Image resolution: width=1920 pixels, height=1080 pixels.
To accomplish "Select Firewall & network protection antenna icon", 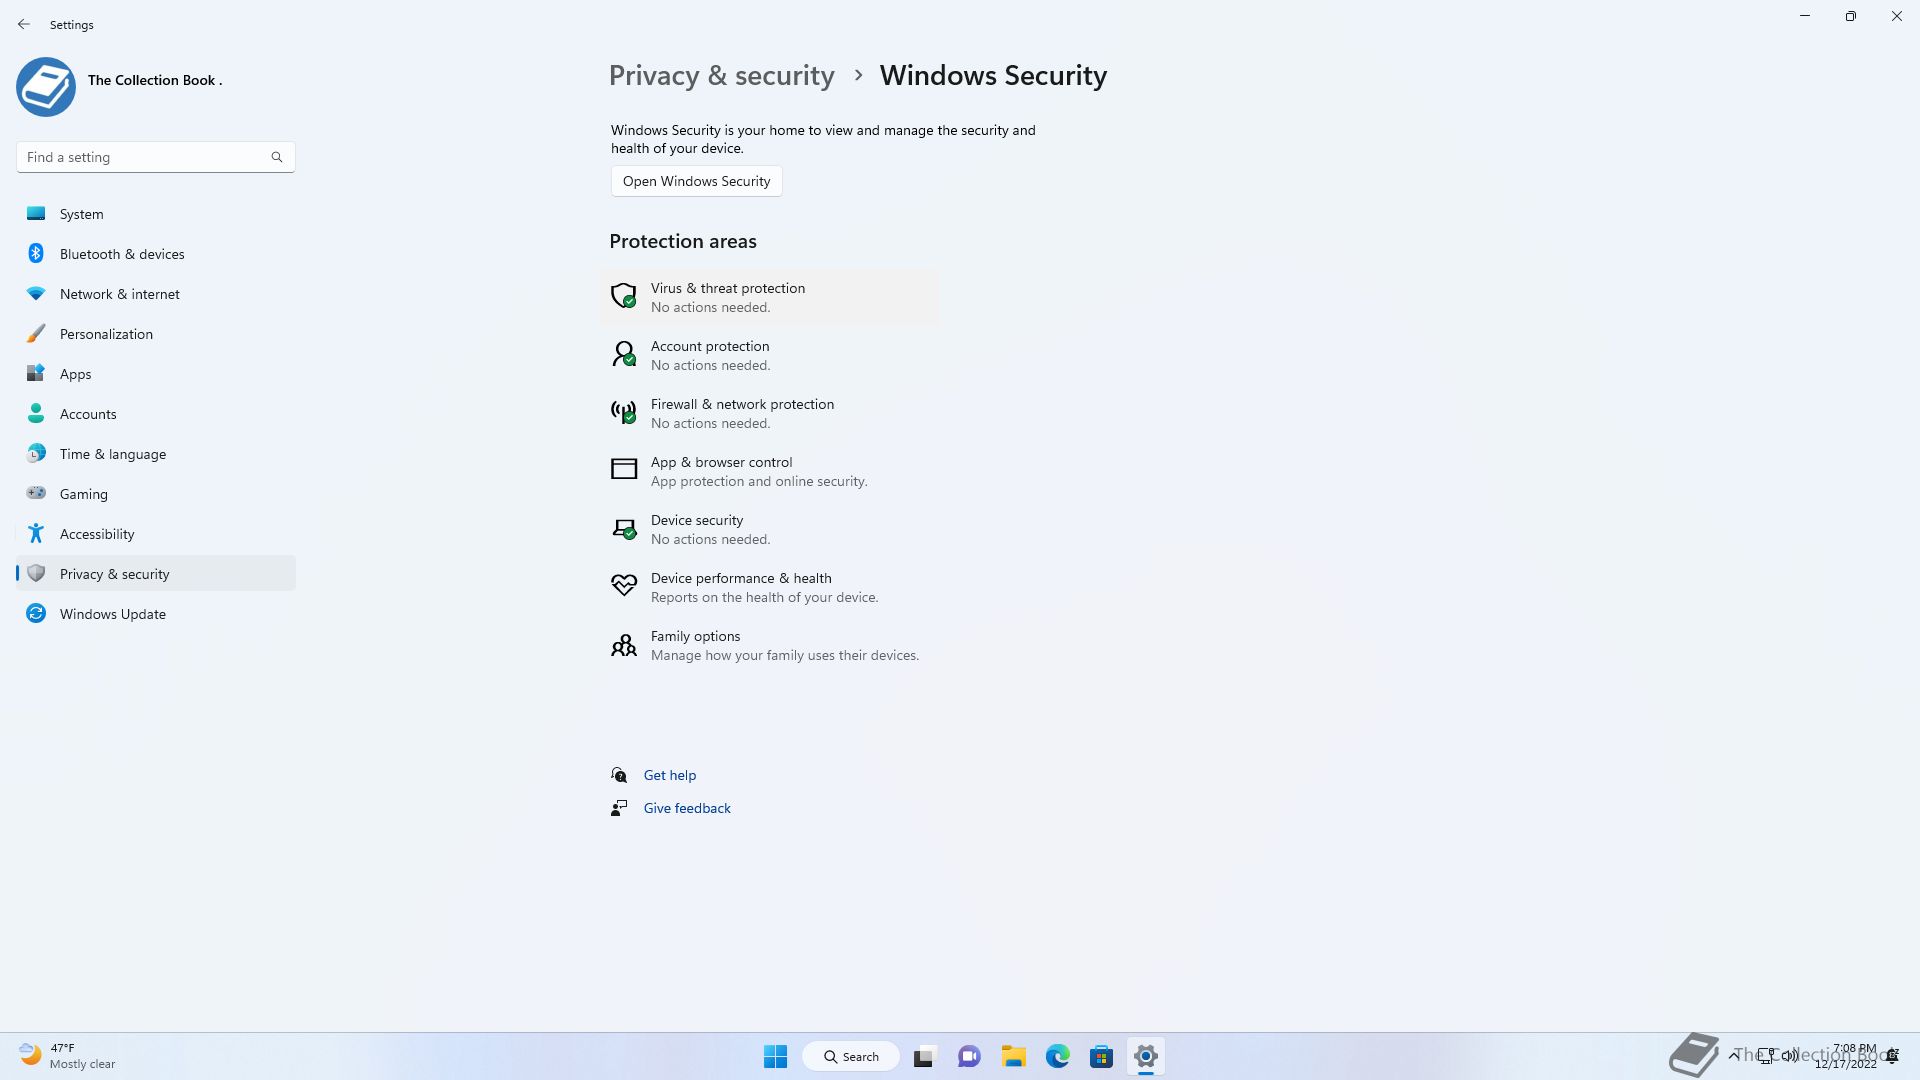I will tap(623, 412).
